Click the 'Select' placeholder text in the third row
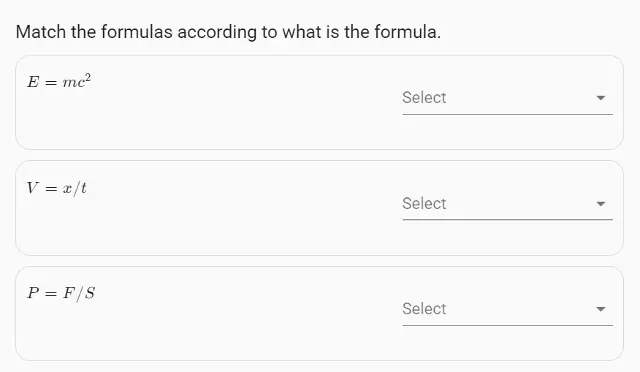The height and width of the screenshot is (372, 640). (x=424, y=309)
